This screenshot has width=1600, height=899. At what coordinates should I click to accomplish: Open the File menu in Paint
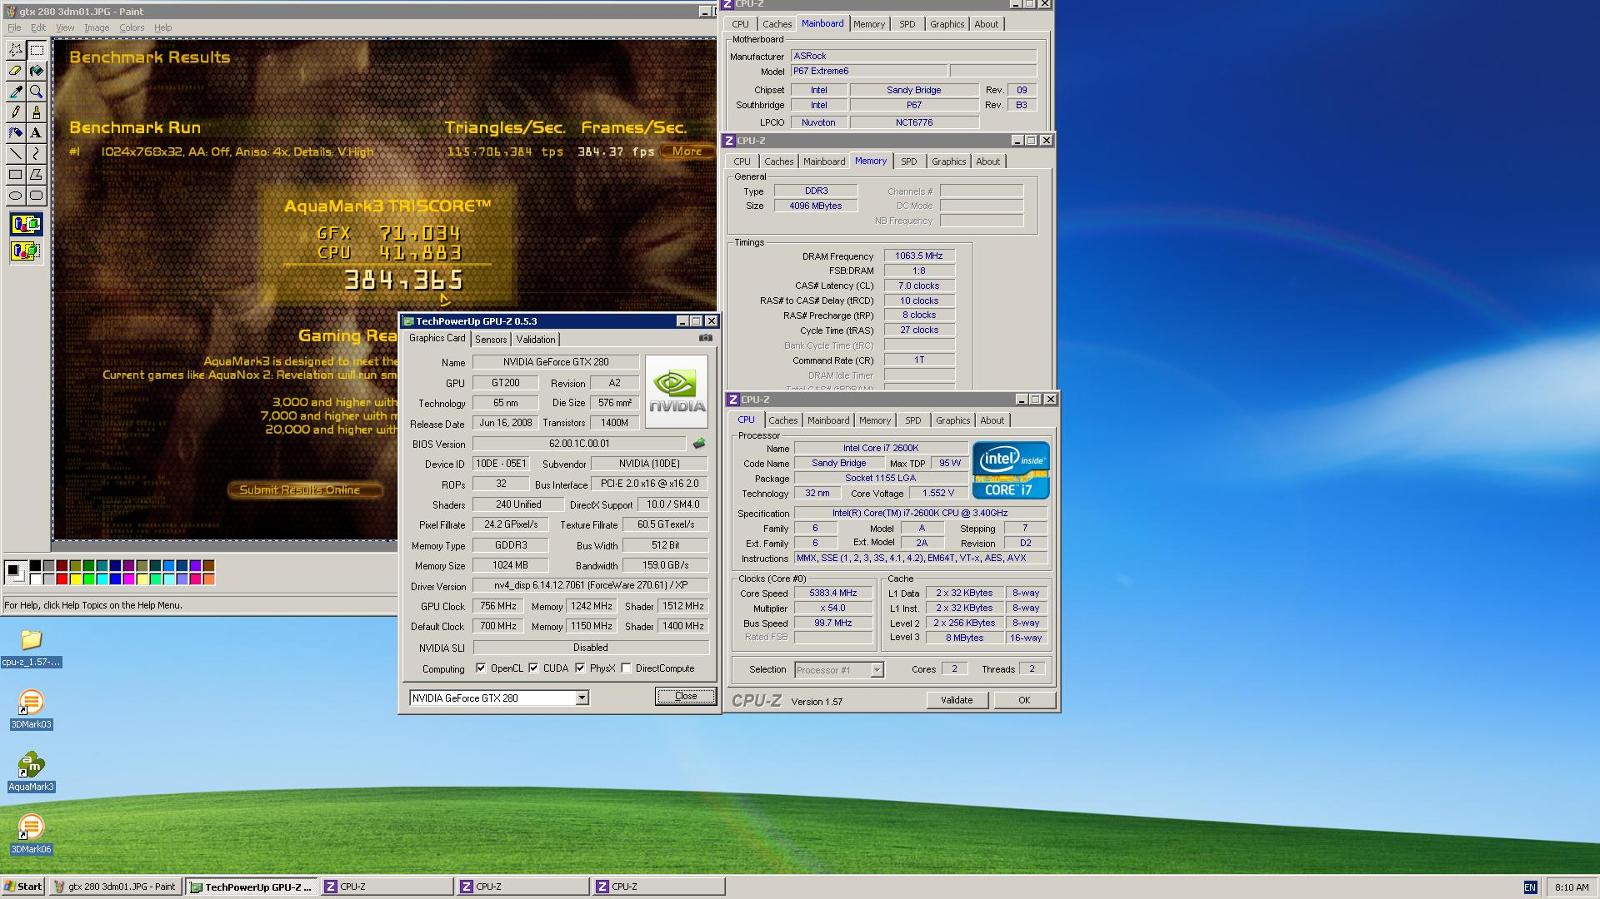pyautogui.click(x=14, y=27)
